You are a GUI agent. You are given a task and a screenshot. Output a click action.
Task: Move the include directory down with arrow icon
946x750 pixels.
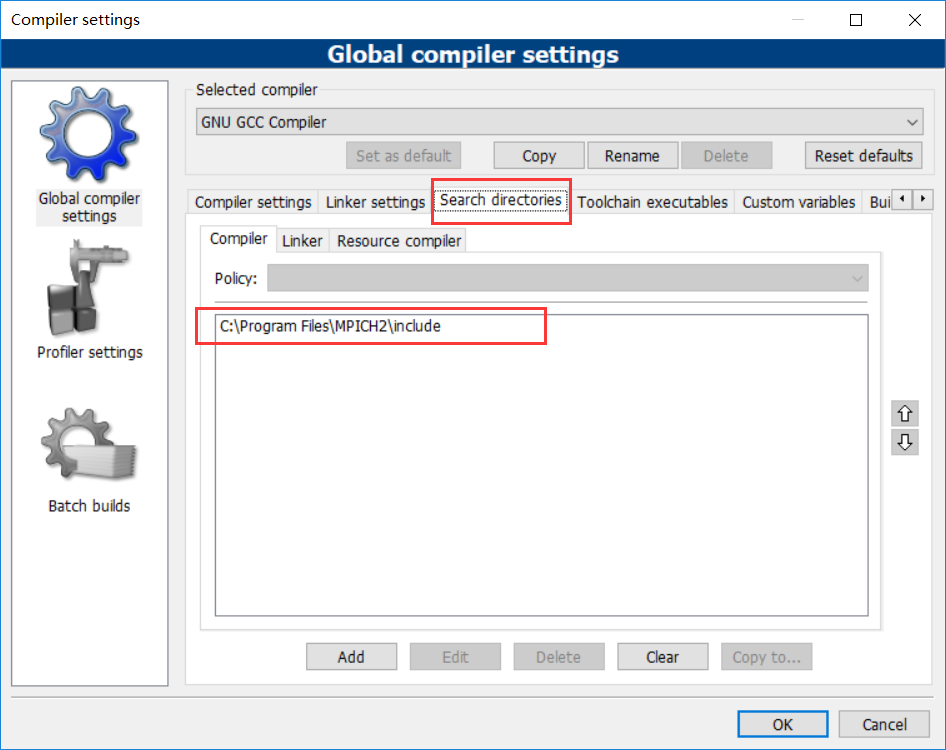[904, 441]
